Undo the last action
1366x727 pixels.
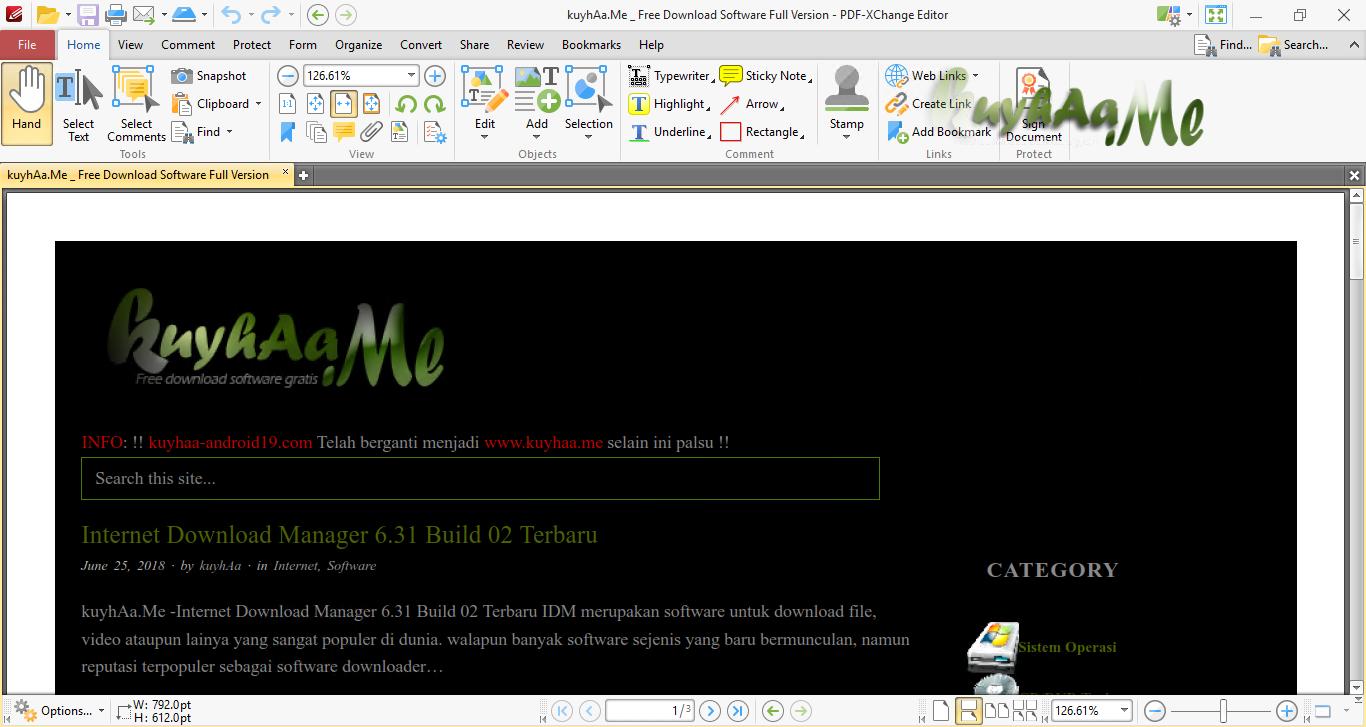tap(231, 15)
